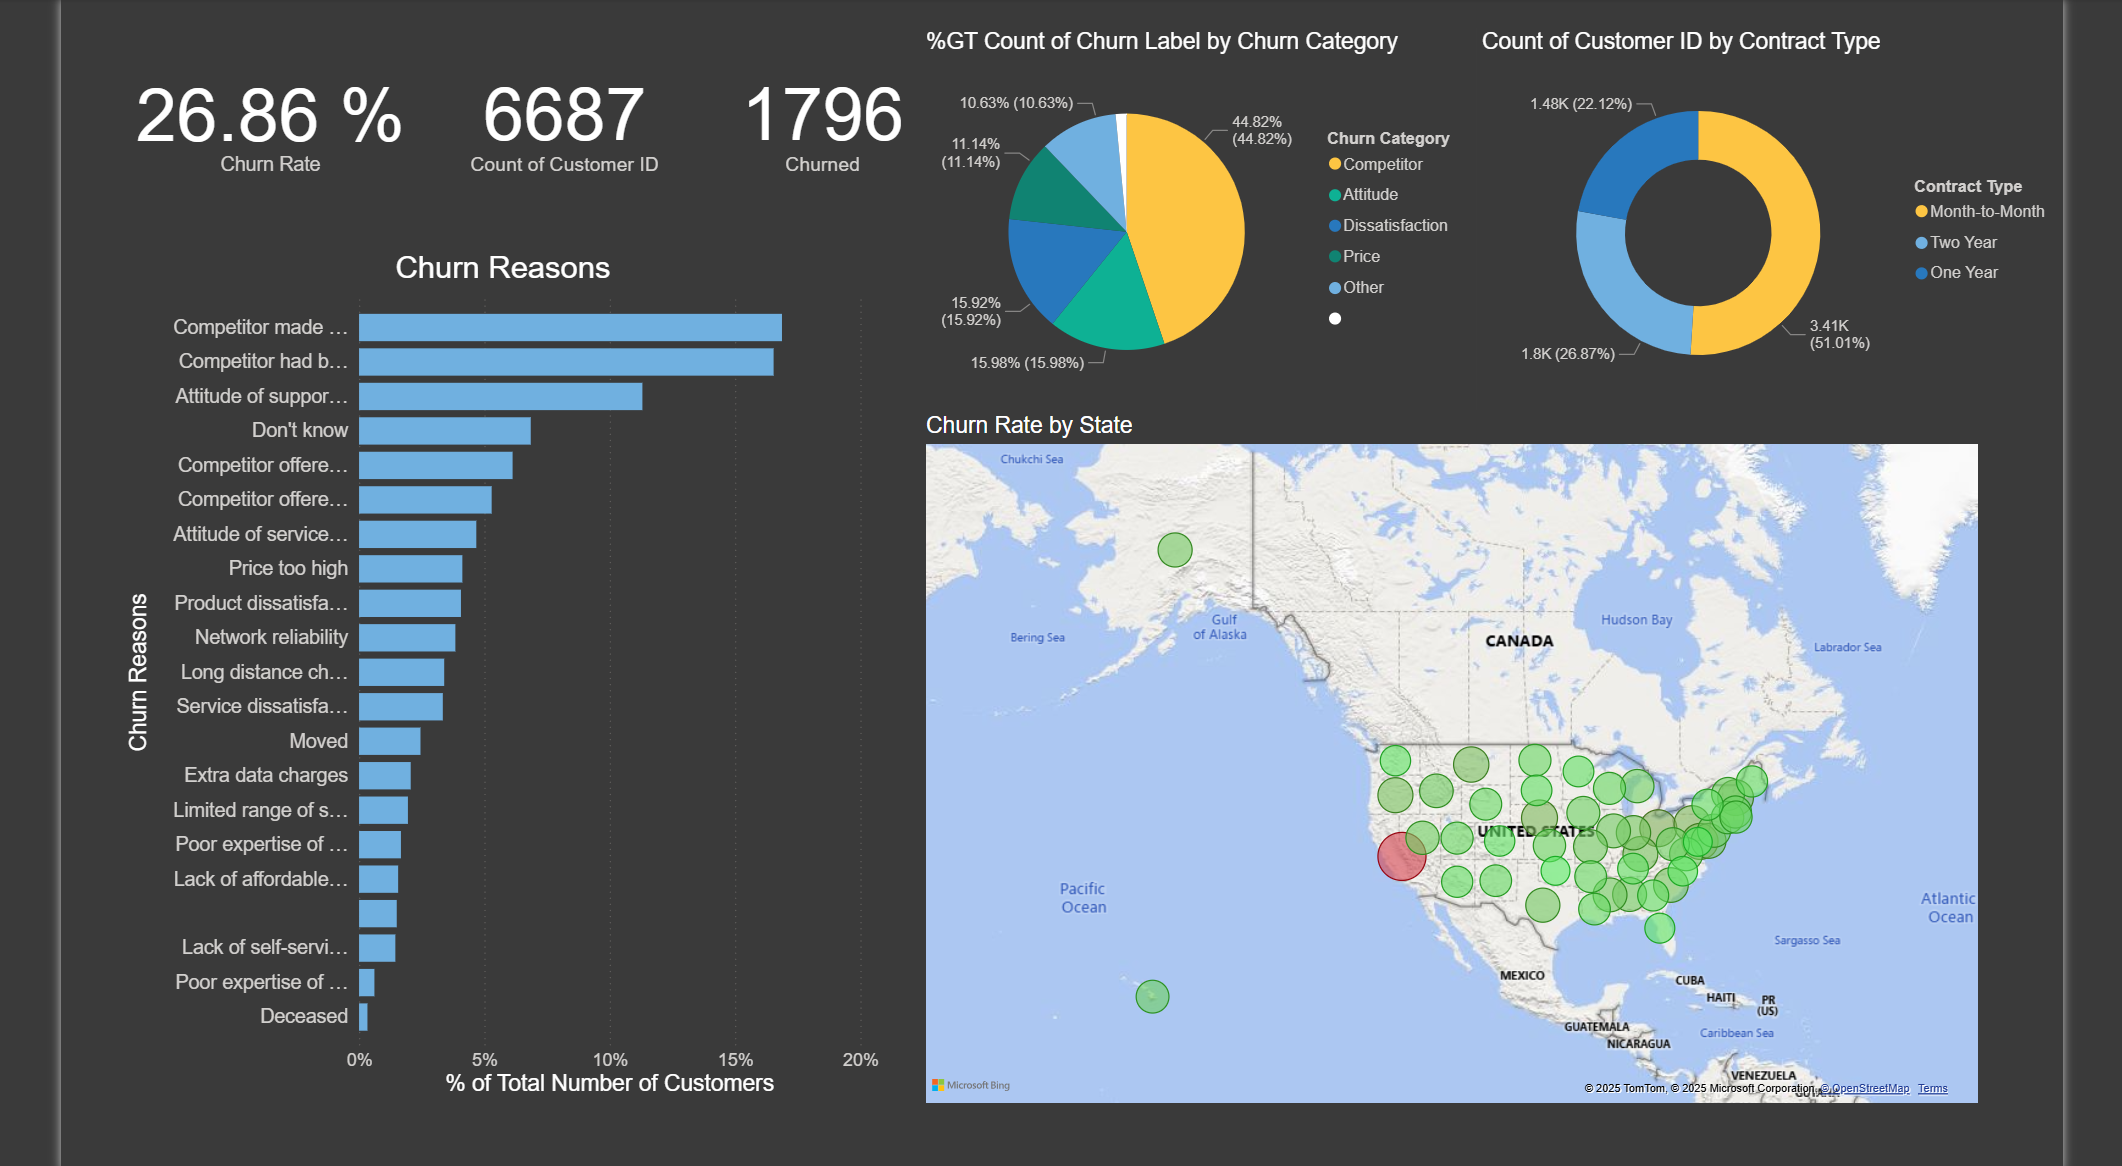Select the Month-to-Month legend marker

point(1921,212)
